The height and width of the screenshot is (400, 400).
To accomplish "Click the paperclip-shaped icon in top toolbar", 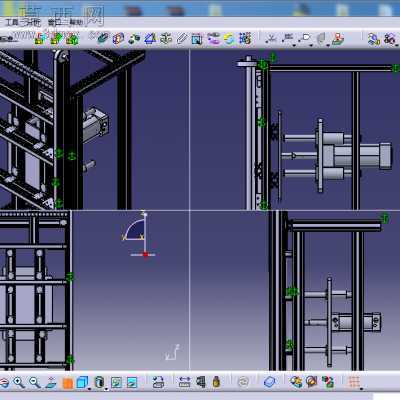I will [x=181, y=39].
